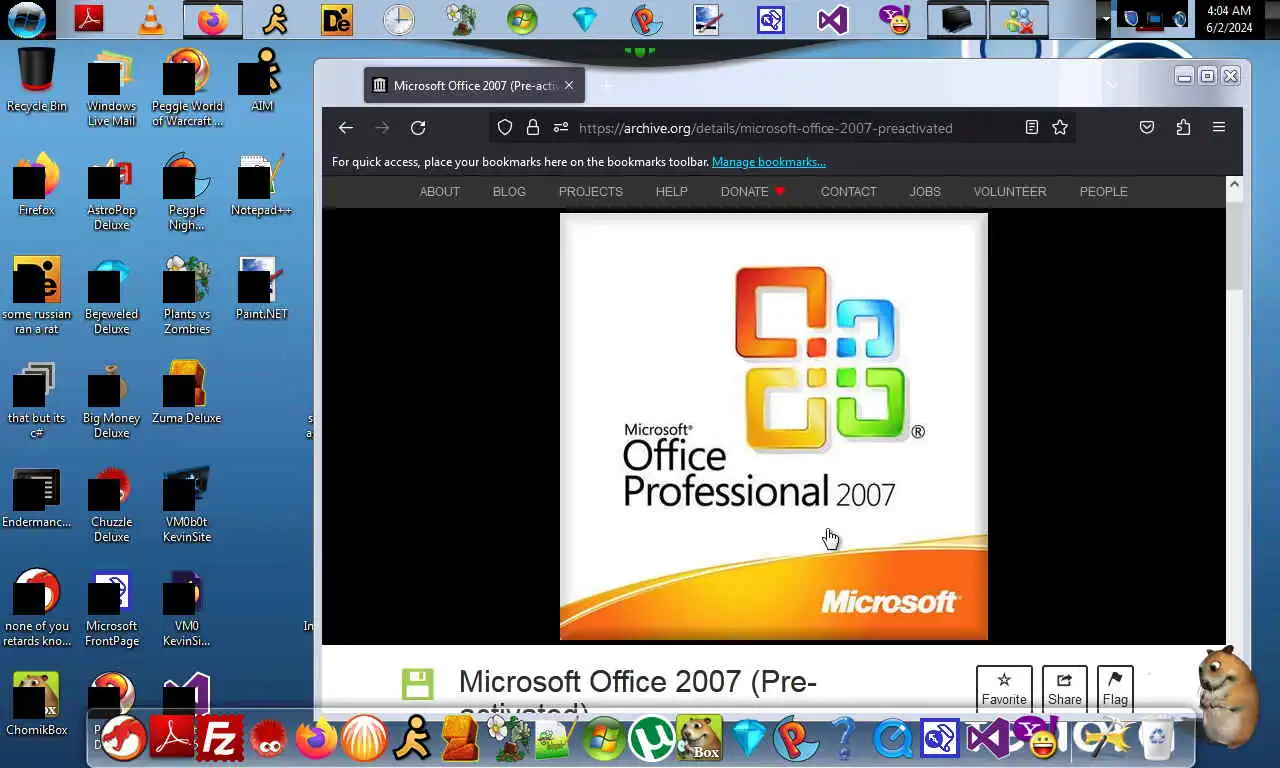This screenshot has height=768, width=1280.
Task: Flag this archive item
Action: (1115, 689)
